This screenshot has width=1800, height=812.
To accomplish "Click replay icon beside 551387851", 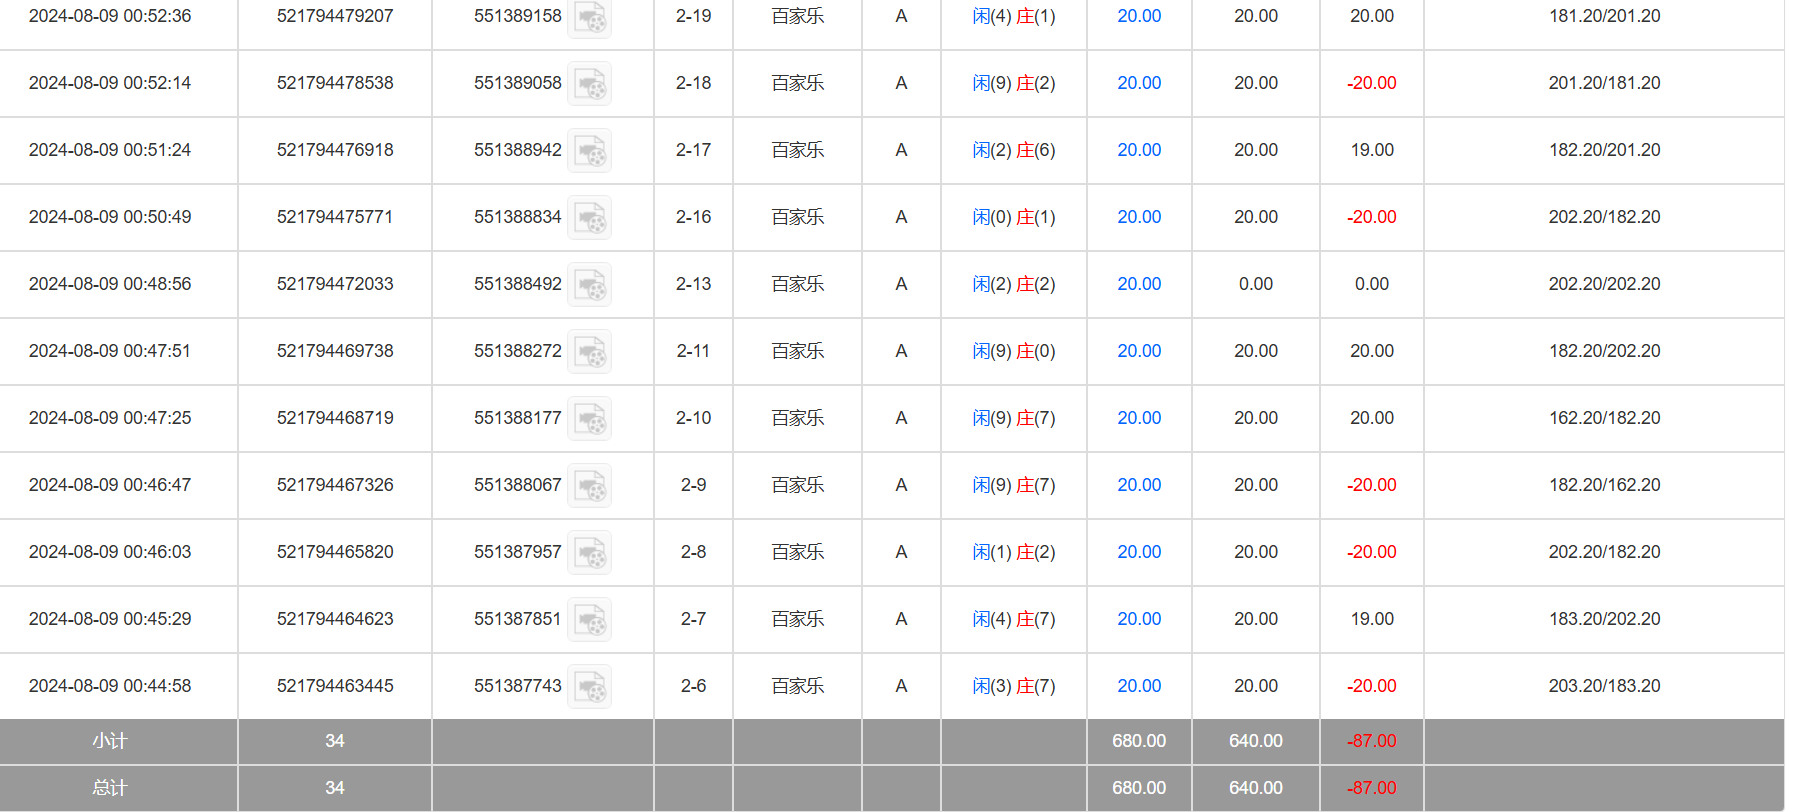I will click(x=589, y=620).
